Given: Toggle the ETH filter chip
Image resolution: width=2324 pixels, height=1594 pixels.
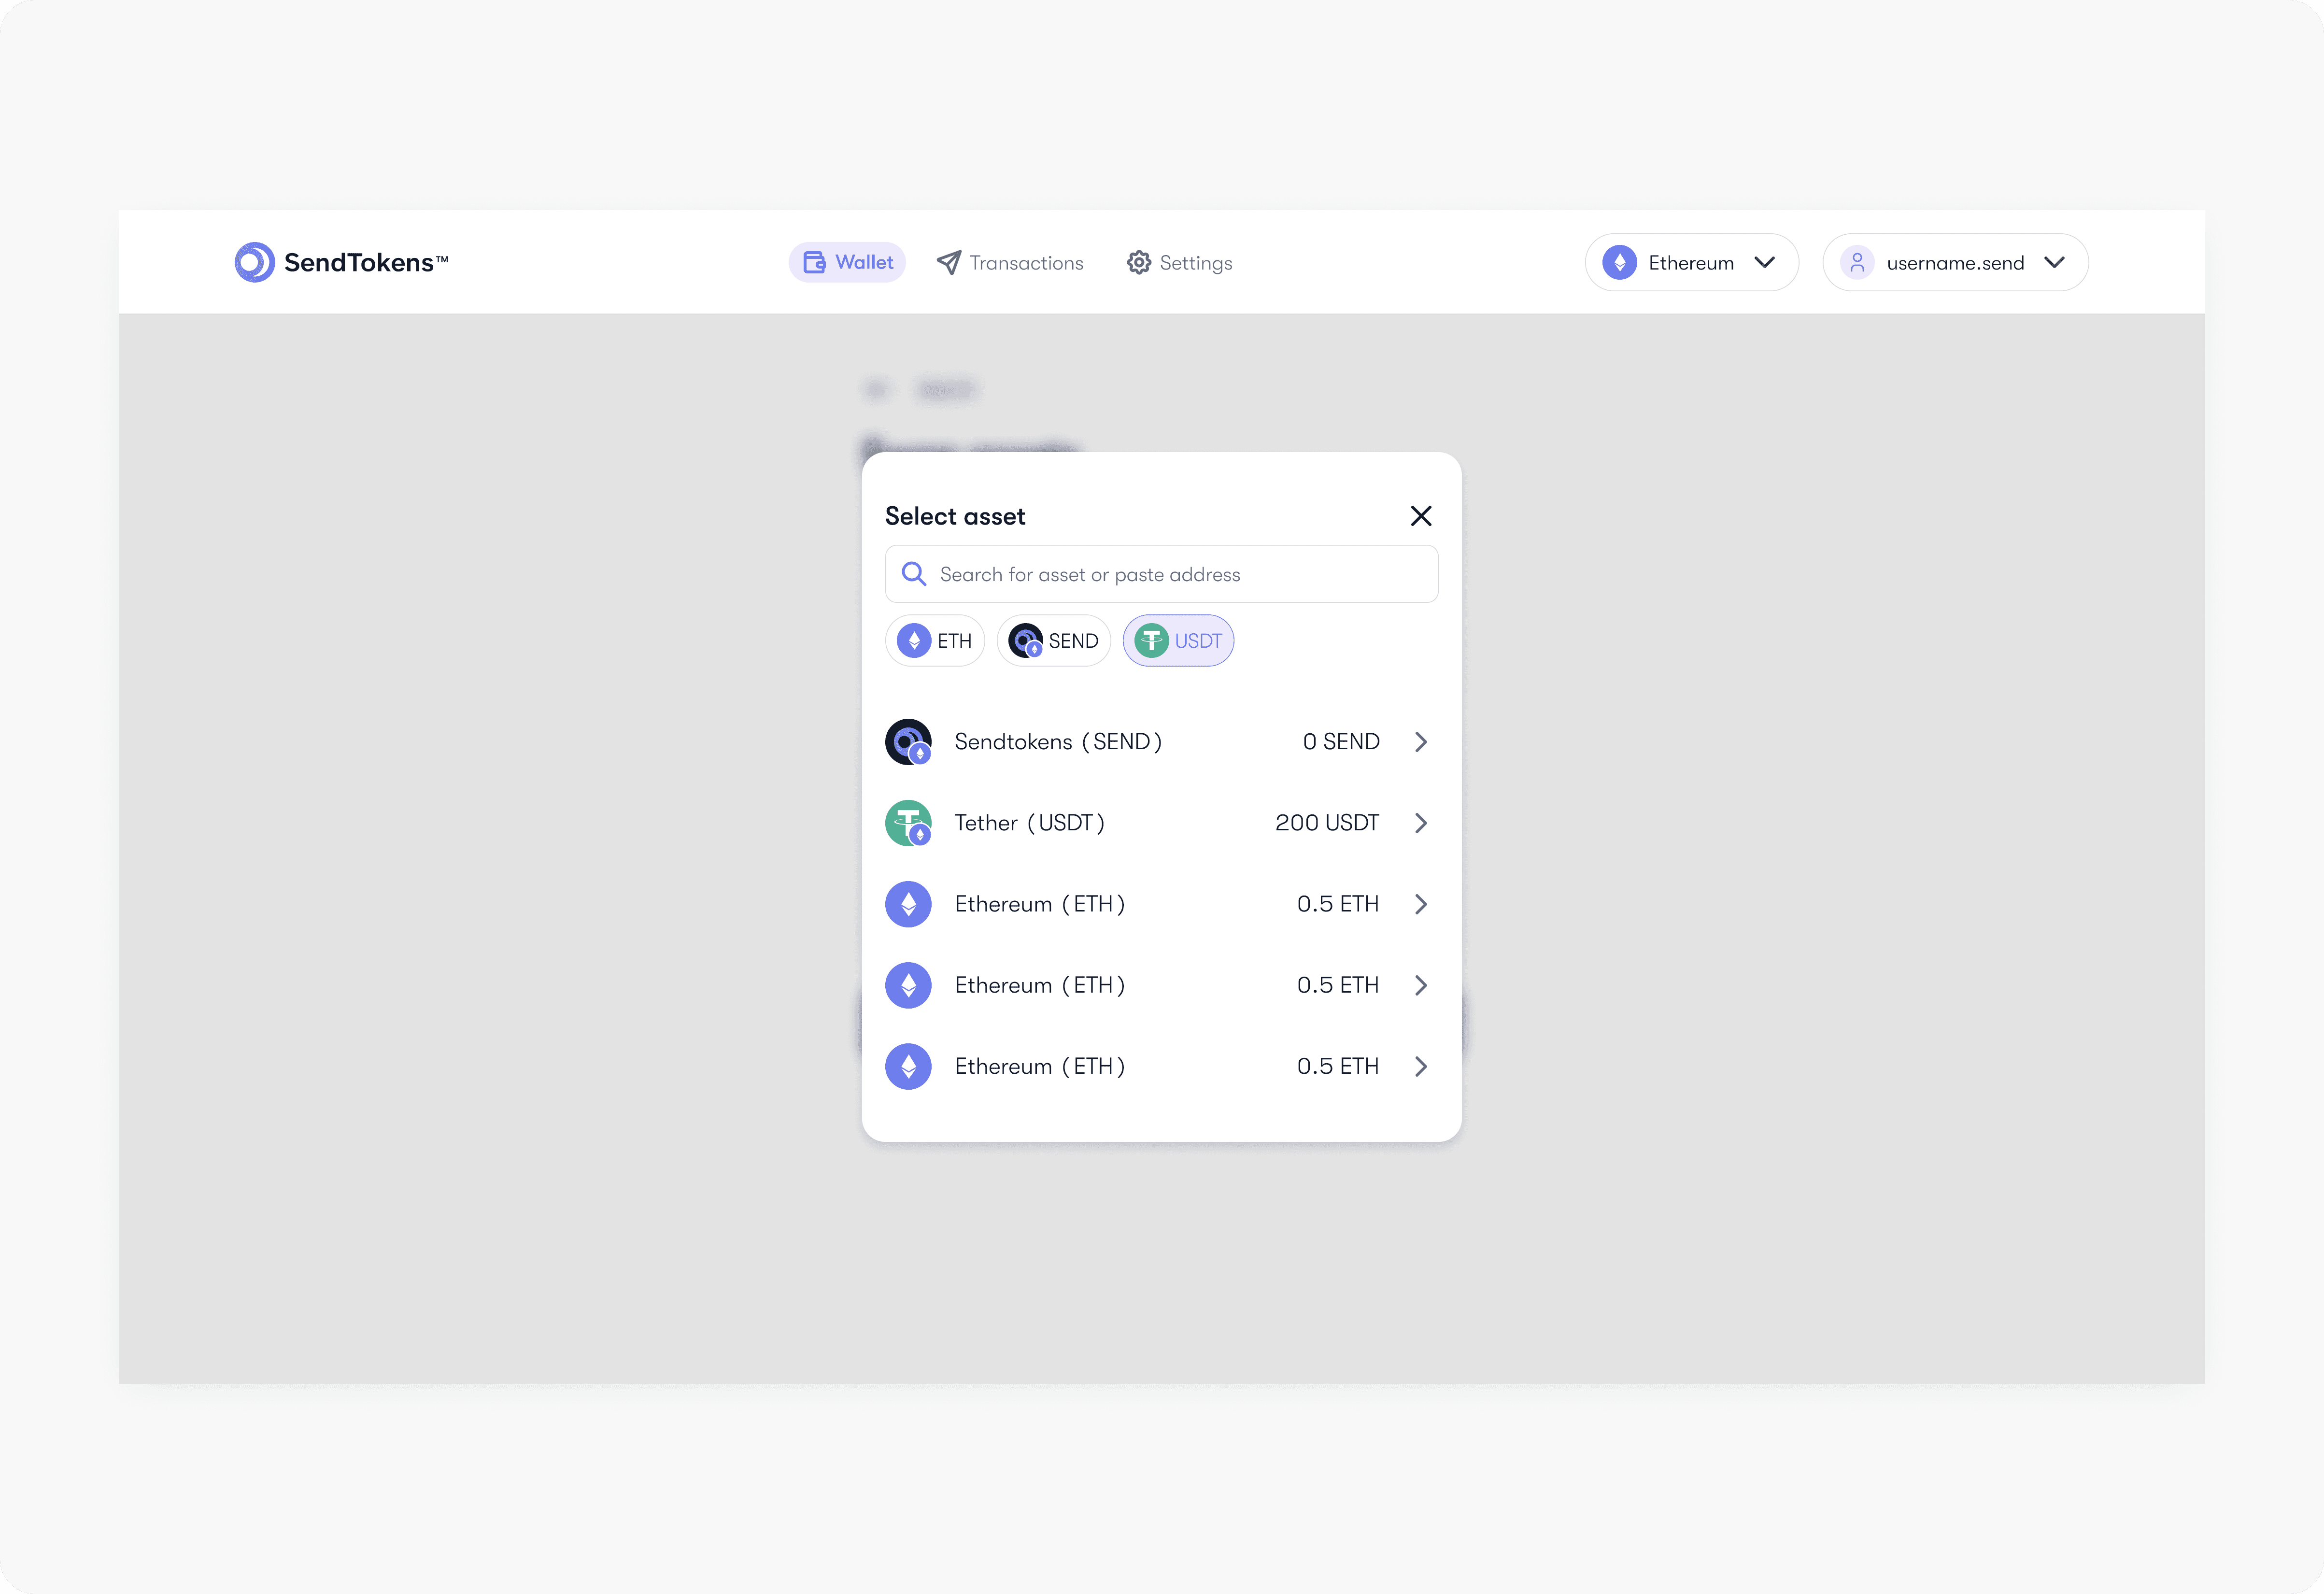Looking at the screenshot, I should tap(935, 641).
